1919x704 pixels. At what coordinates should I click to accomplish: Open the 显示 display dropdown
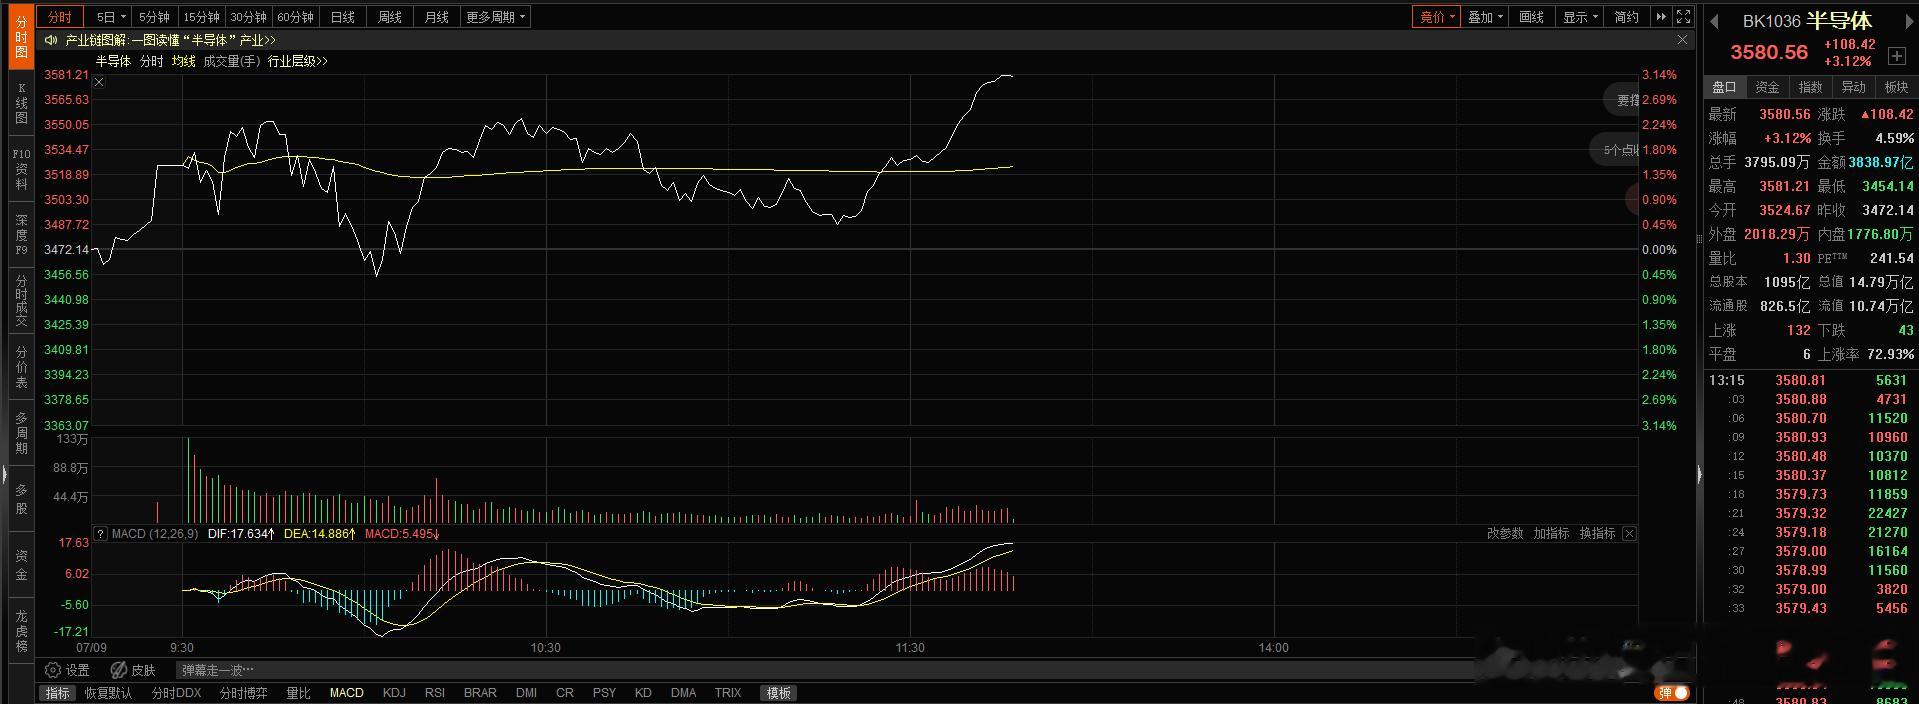(1580, 17)
